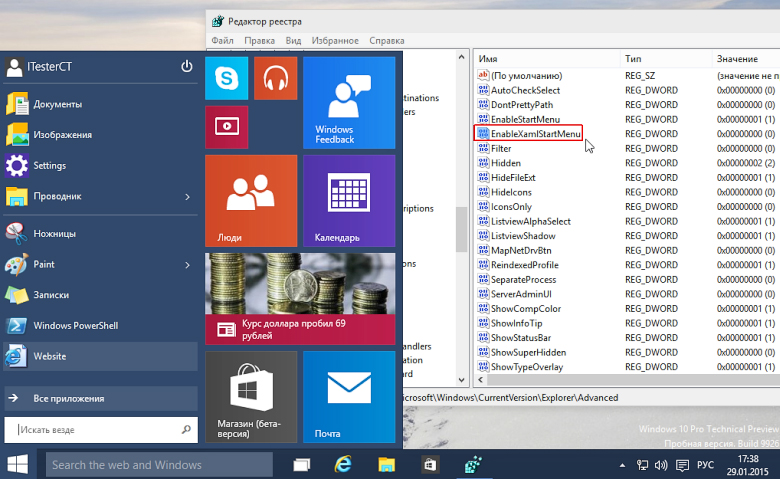Open Task View from taskbar
The width and height of the screenshot is (780, 479).
(x=301, y=465)
